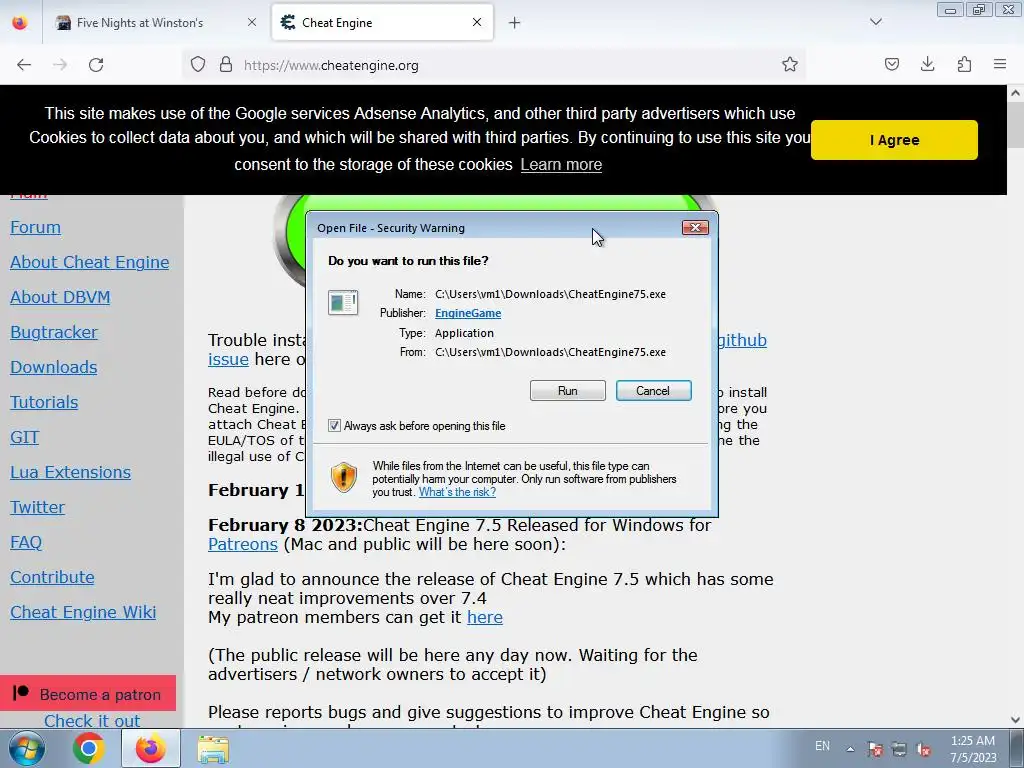Click Cancel in the Security Warning dialog
Viewport: 1024px width, 768px height.
click(x=653, y=391)
